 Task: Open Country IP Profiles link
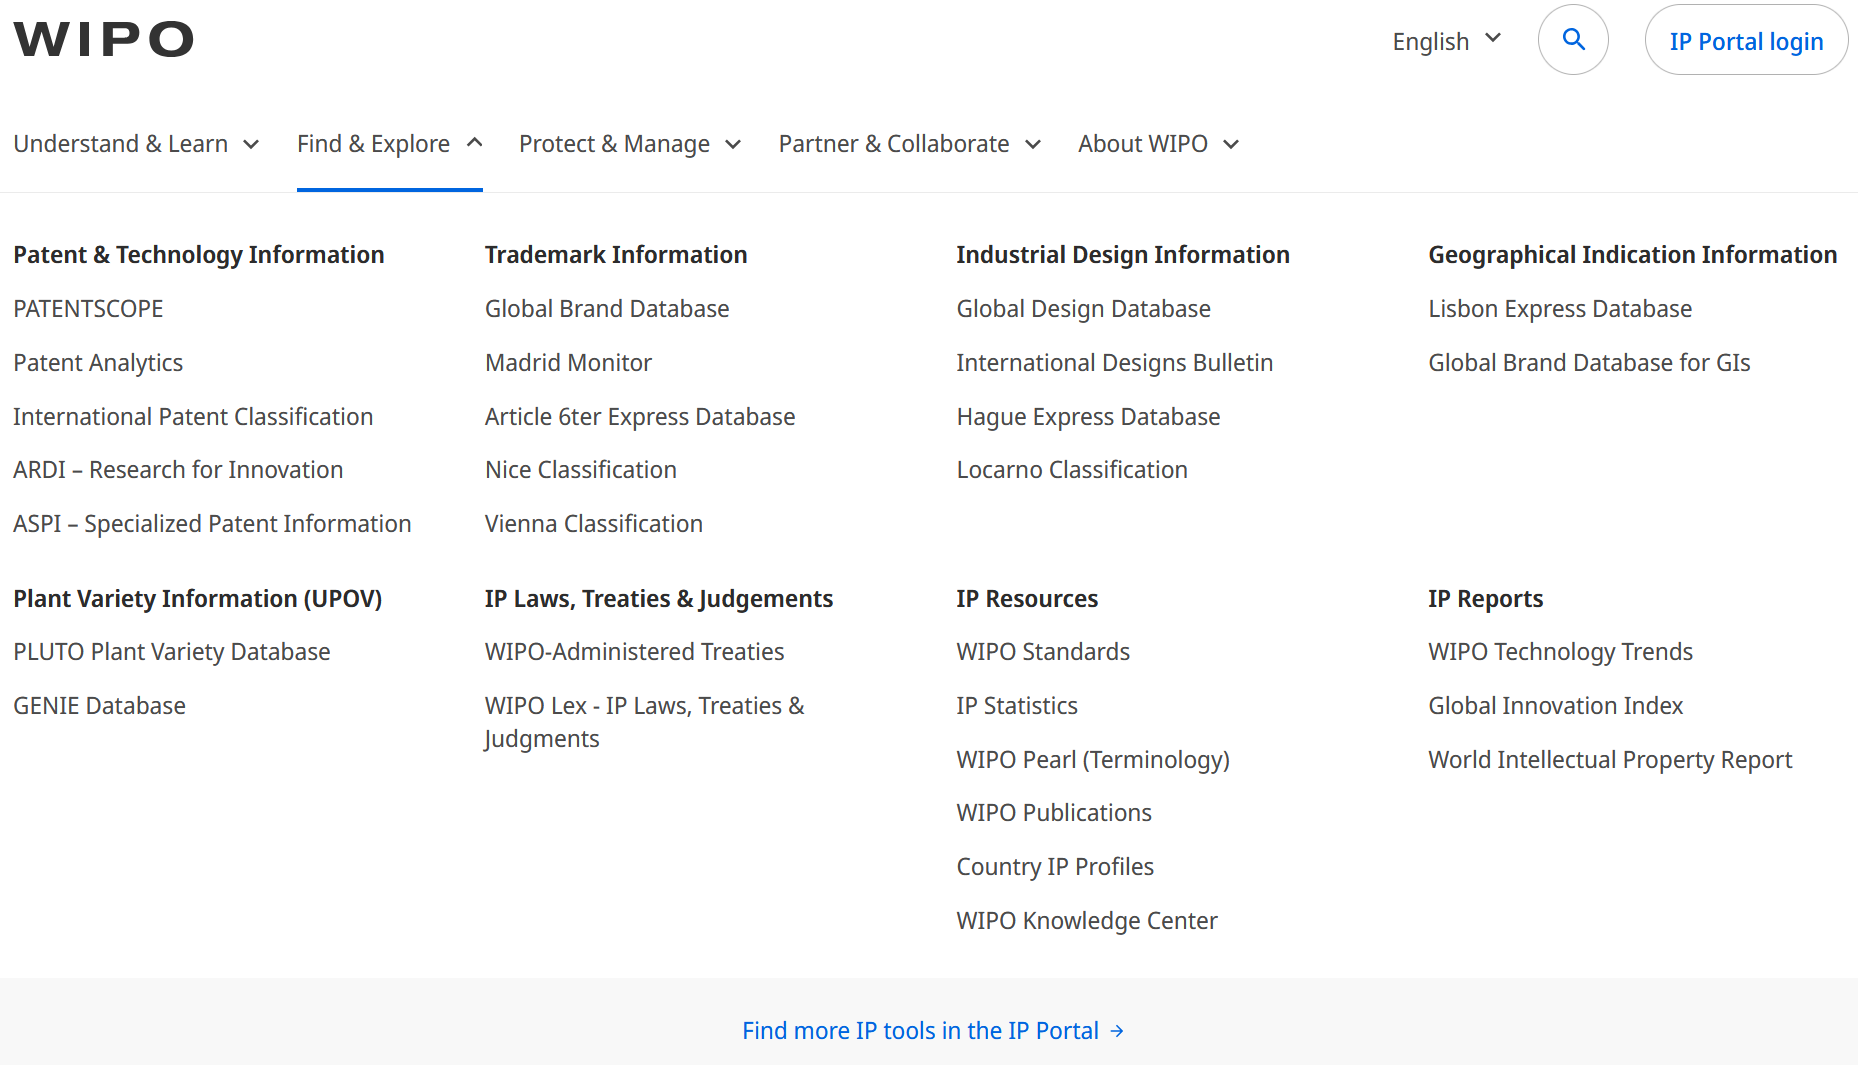1055,867
